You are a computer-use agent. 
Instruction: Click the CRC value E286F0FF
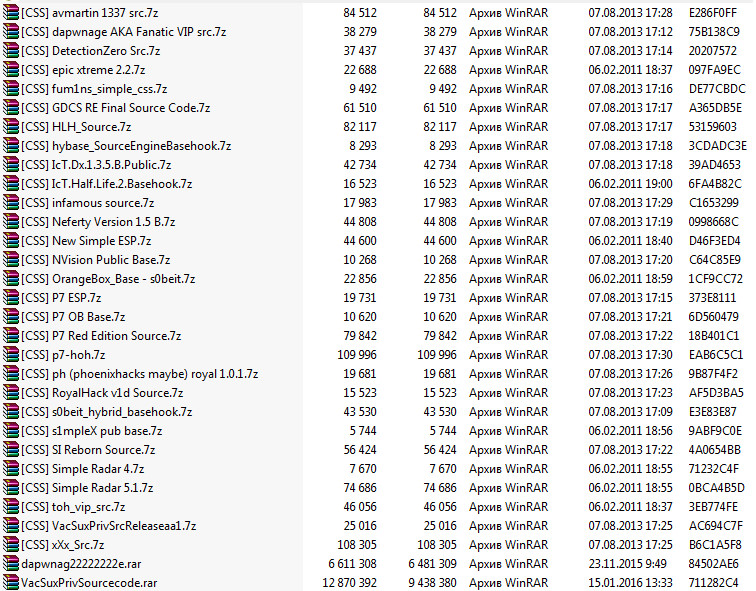coord(713,13)
